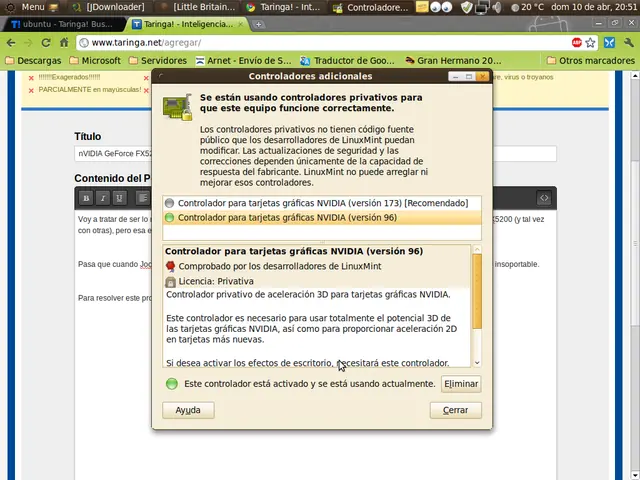Viewport: 640px width, 480px height.
Task: Click the Chrome page scrollbar up arrow
Action: pos(635,76)
